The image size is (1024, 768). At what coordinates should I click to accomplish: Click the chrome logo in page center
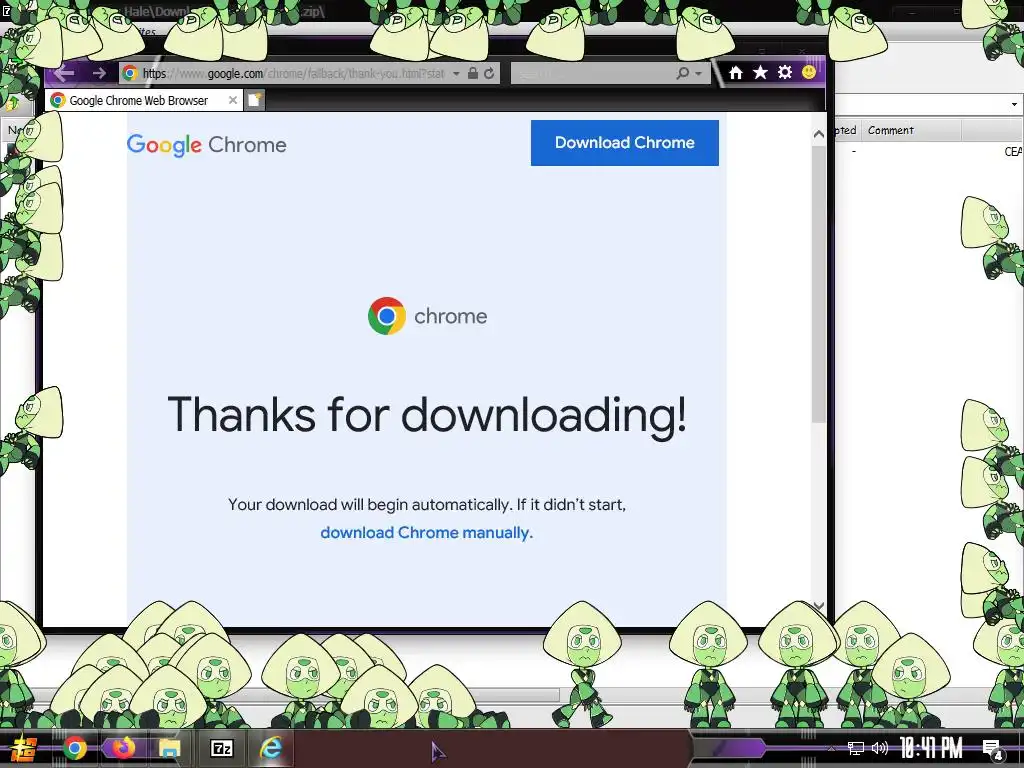[x=427, y=316]
